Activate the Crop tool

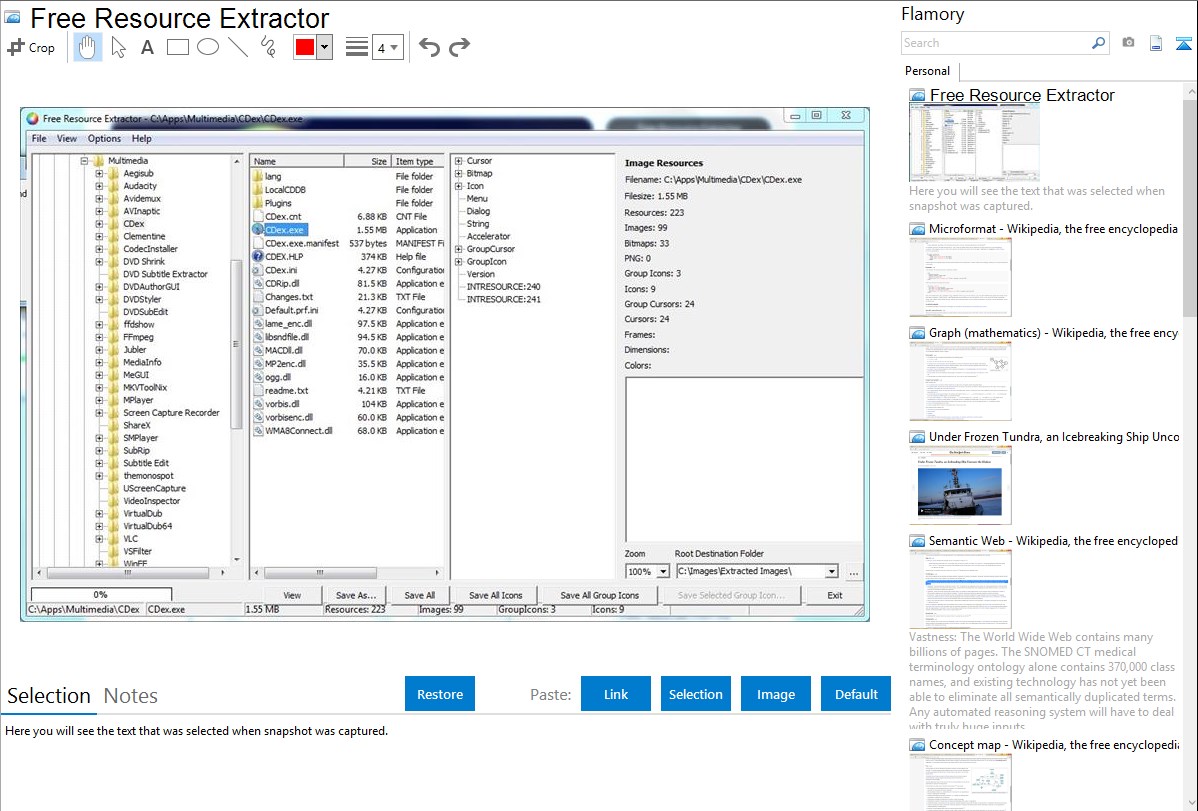pos(31,47)
